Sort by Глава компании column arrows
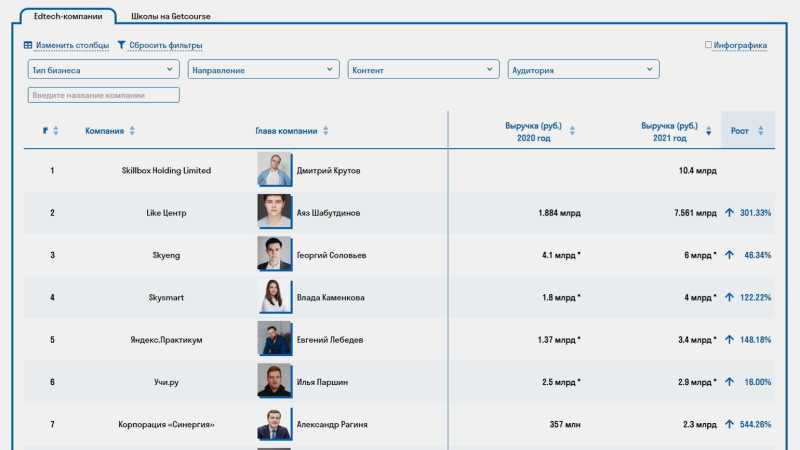This screenshot has width=800, height=450. (x=325, y=131)
